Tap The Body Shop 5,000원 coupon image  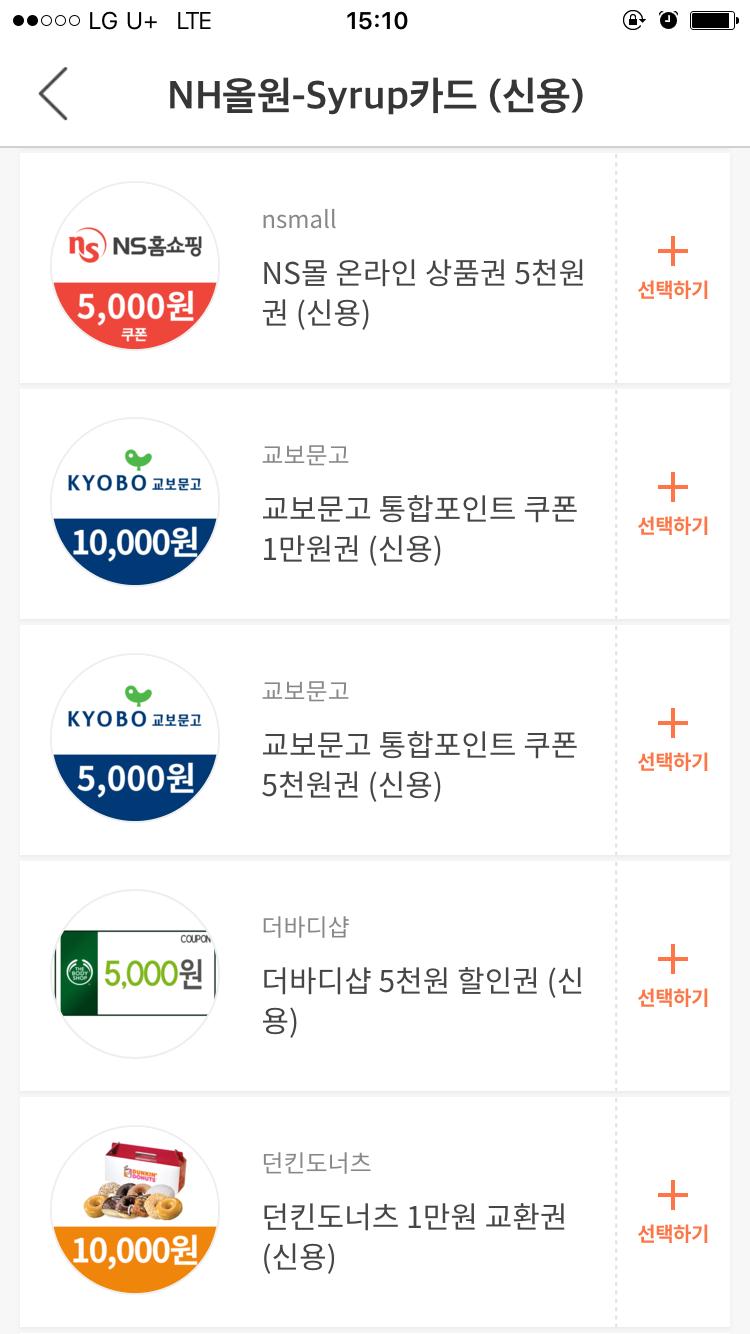[x=135, y=975]
